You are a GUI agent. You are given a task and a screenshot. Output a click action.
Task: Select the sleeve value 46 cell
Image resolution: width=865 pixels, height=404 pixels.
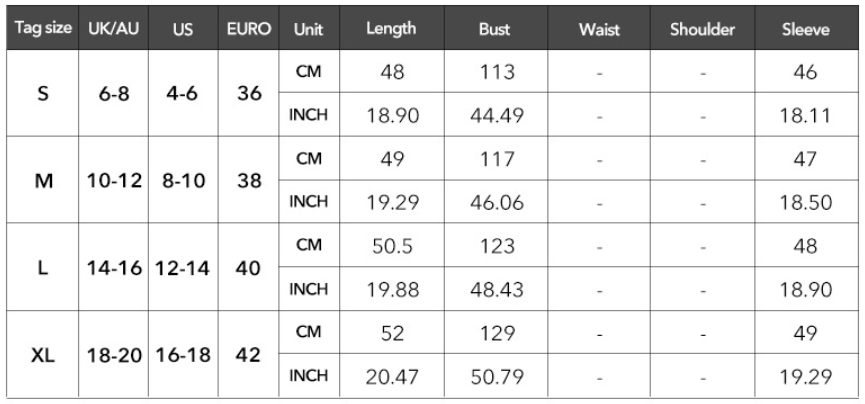tap(806, 71)
